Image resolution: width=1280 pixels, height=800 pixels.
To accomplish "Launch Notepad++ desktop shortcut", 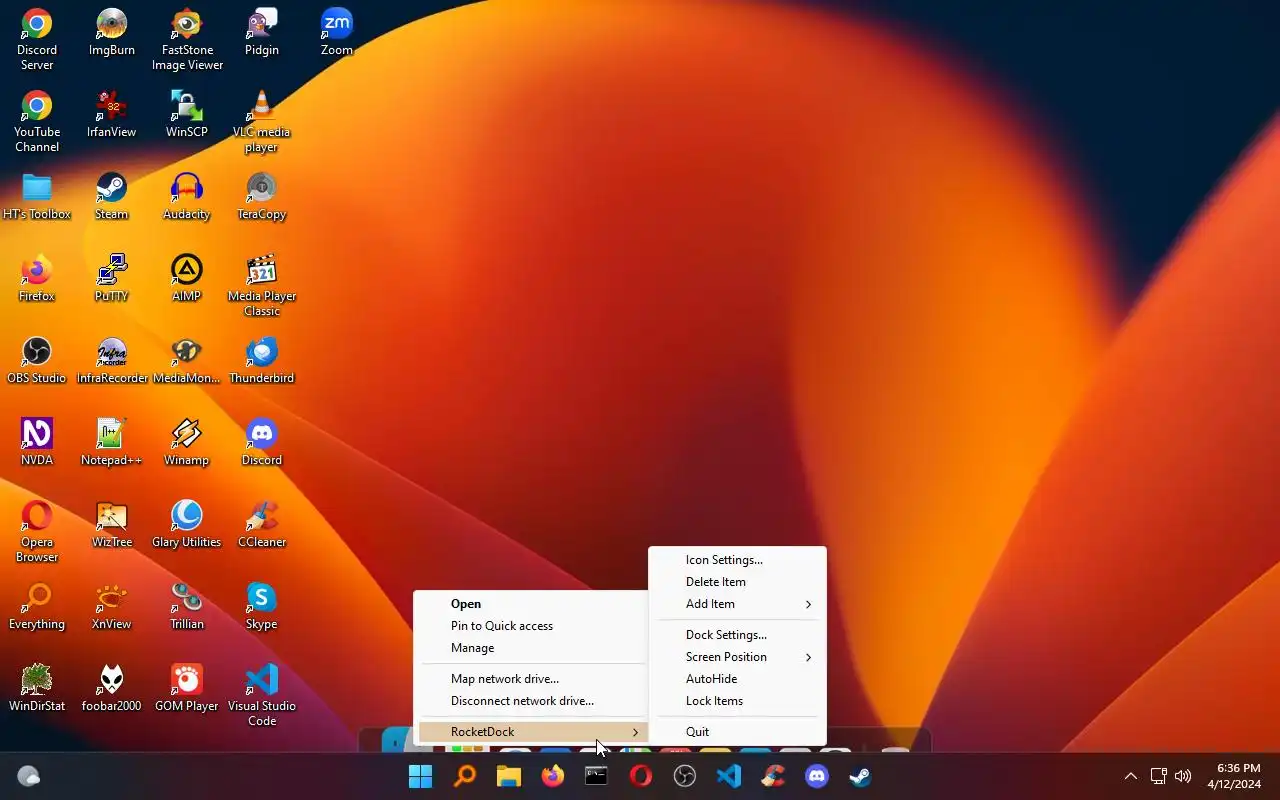I will (x=112, y=442).
